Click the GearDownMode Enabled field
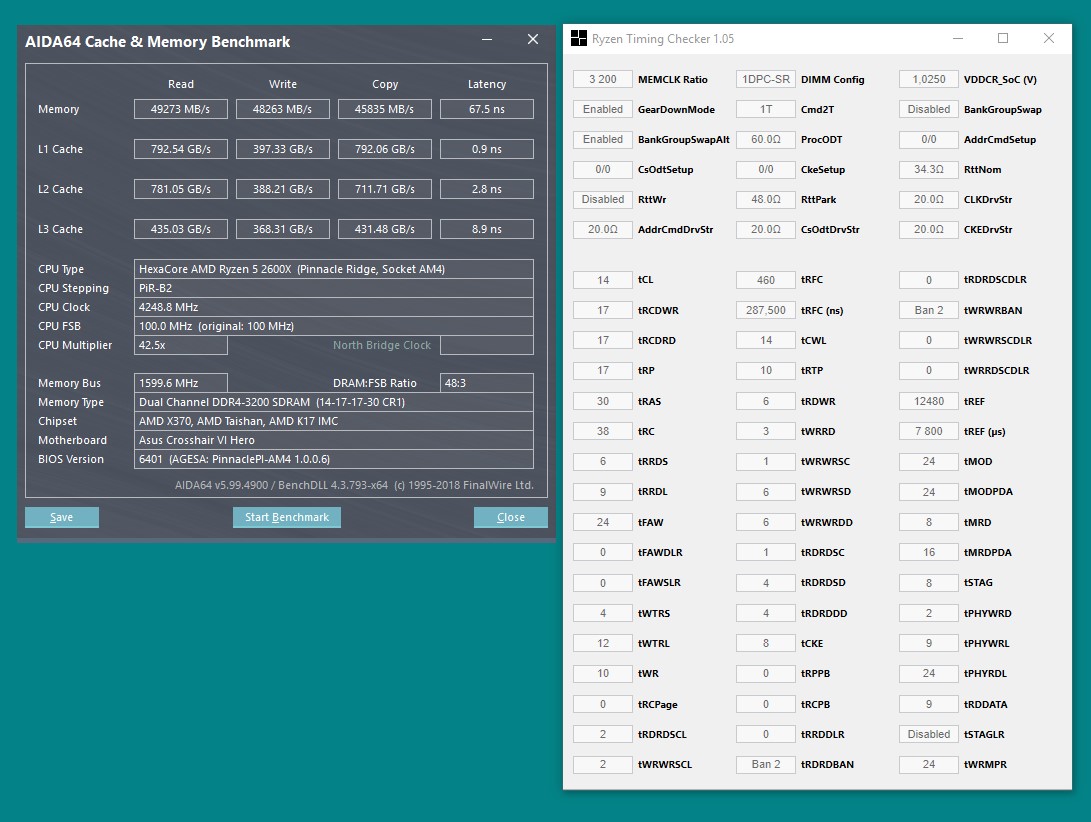The width and height of the screenshot is (1091, 822). [603, 109]
